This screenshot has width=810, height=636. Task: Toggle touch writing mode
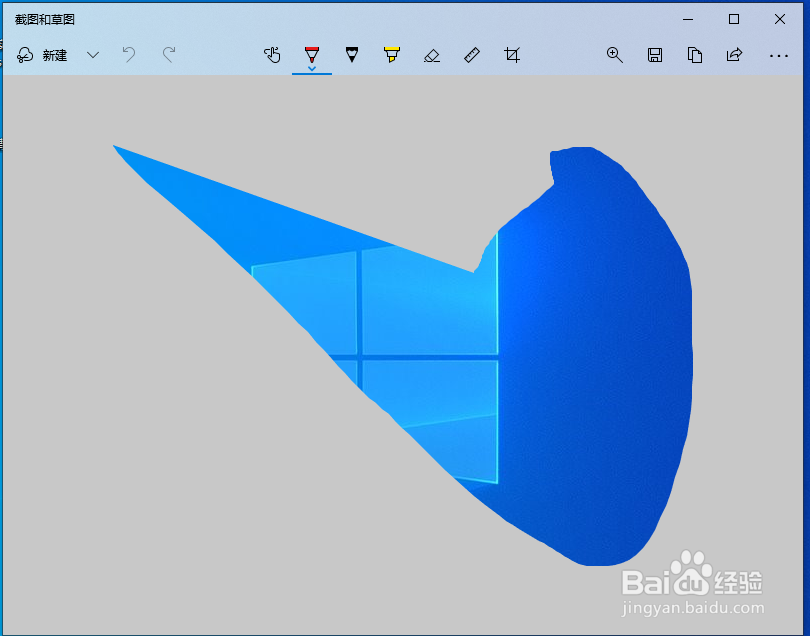[x=272, y=55]
